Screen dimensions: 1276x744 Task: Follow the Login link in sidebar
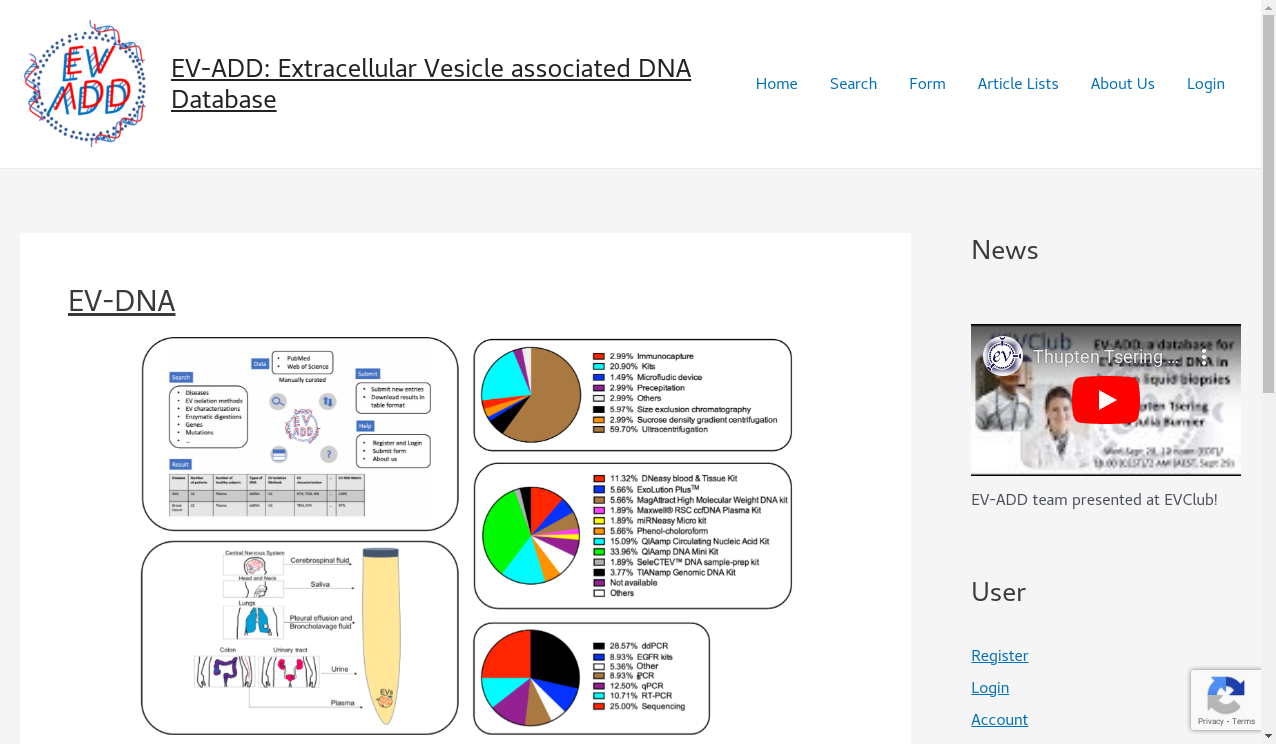[990, 688]
